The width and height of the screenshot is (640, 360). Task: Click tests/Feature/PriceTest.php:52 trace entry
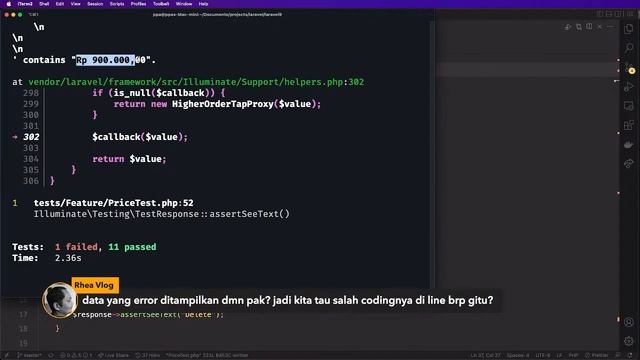point(113,203)
